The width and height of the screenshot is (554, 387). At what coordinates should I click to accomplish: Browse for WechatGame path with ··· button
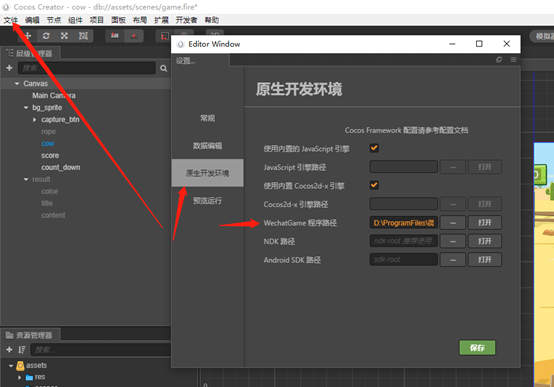[453, 223]
